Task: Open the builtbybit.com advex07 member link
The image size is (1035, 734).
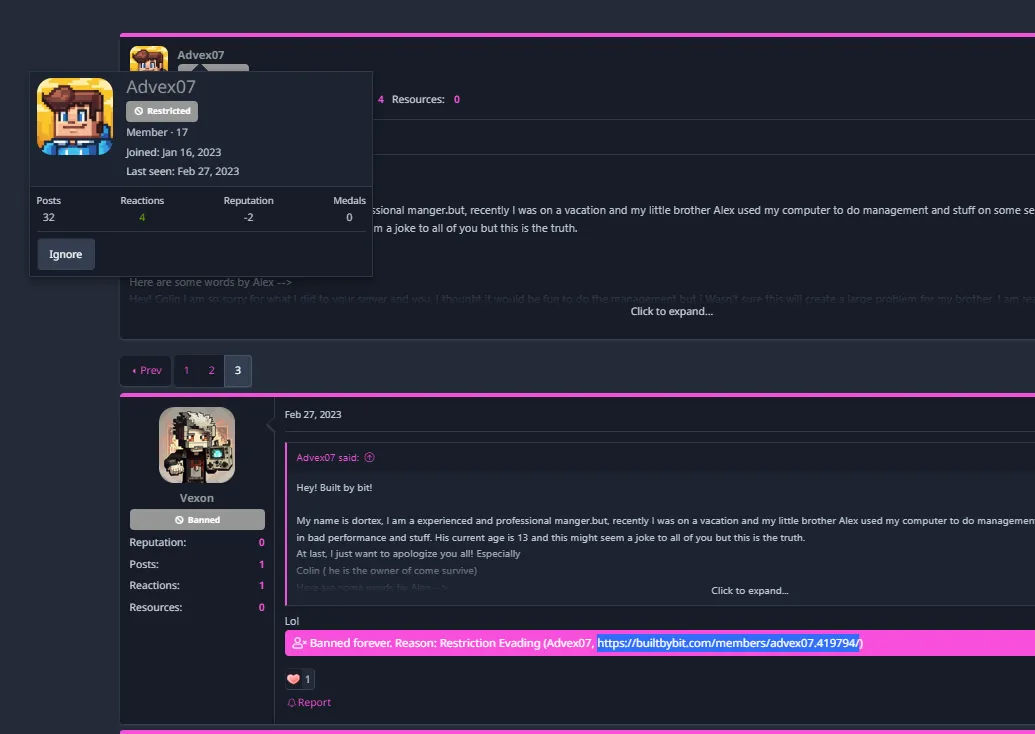Action: (729, 643)
